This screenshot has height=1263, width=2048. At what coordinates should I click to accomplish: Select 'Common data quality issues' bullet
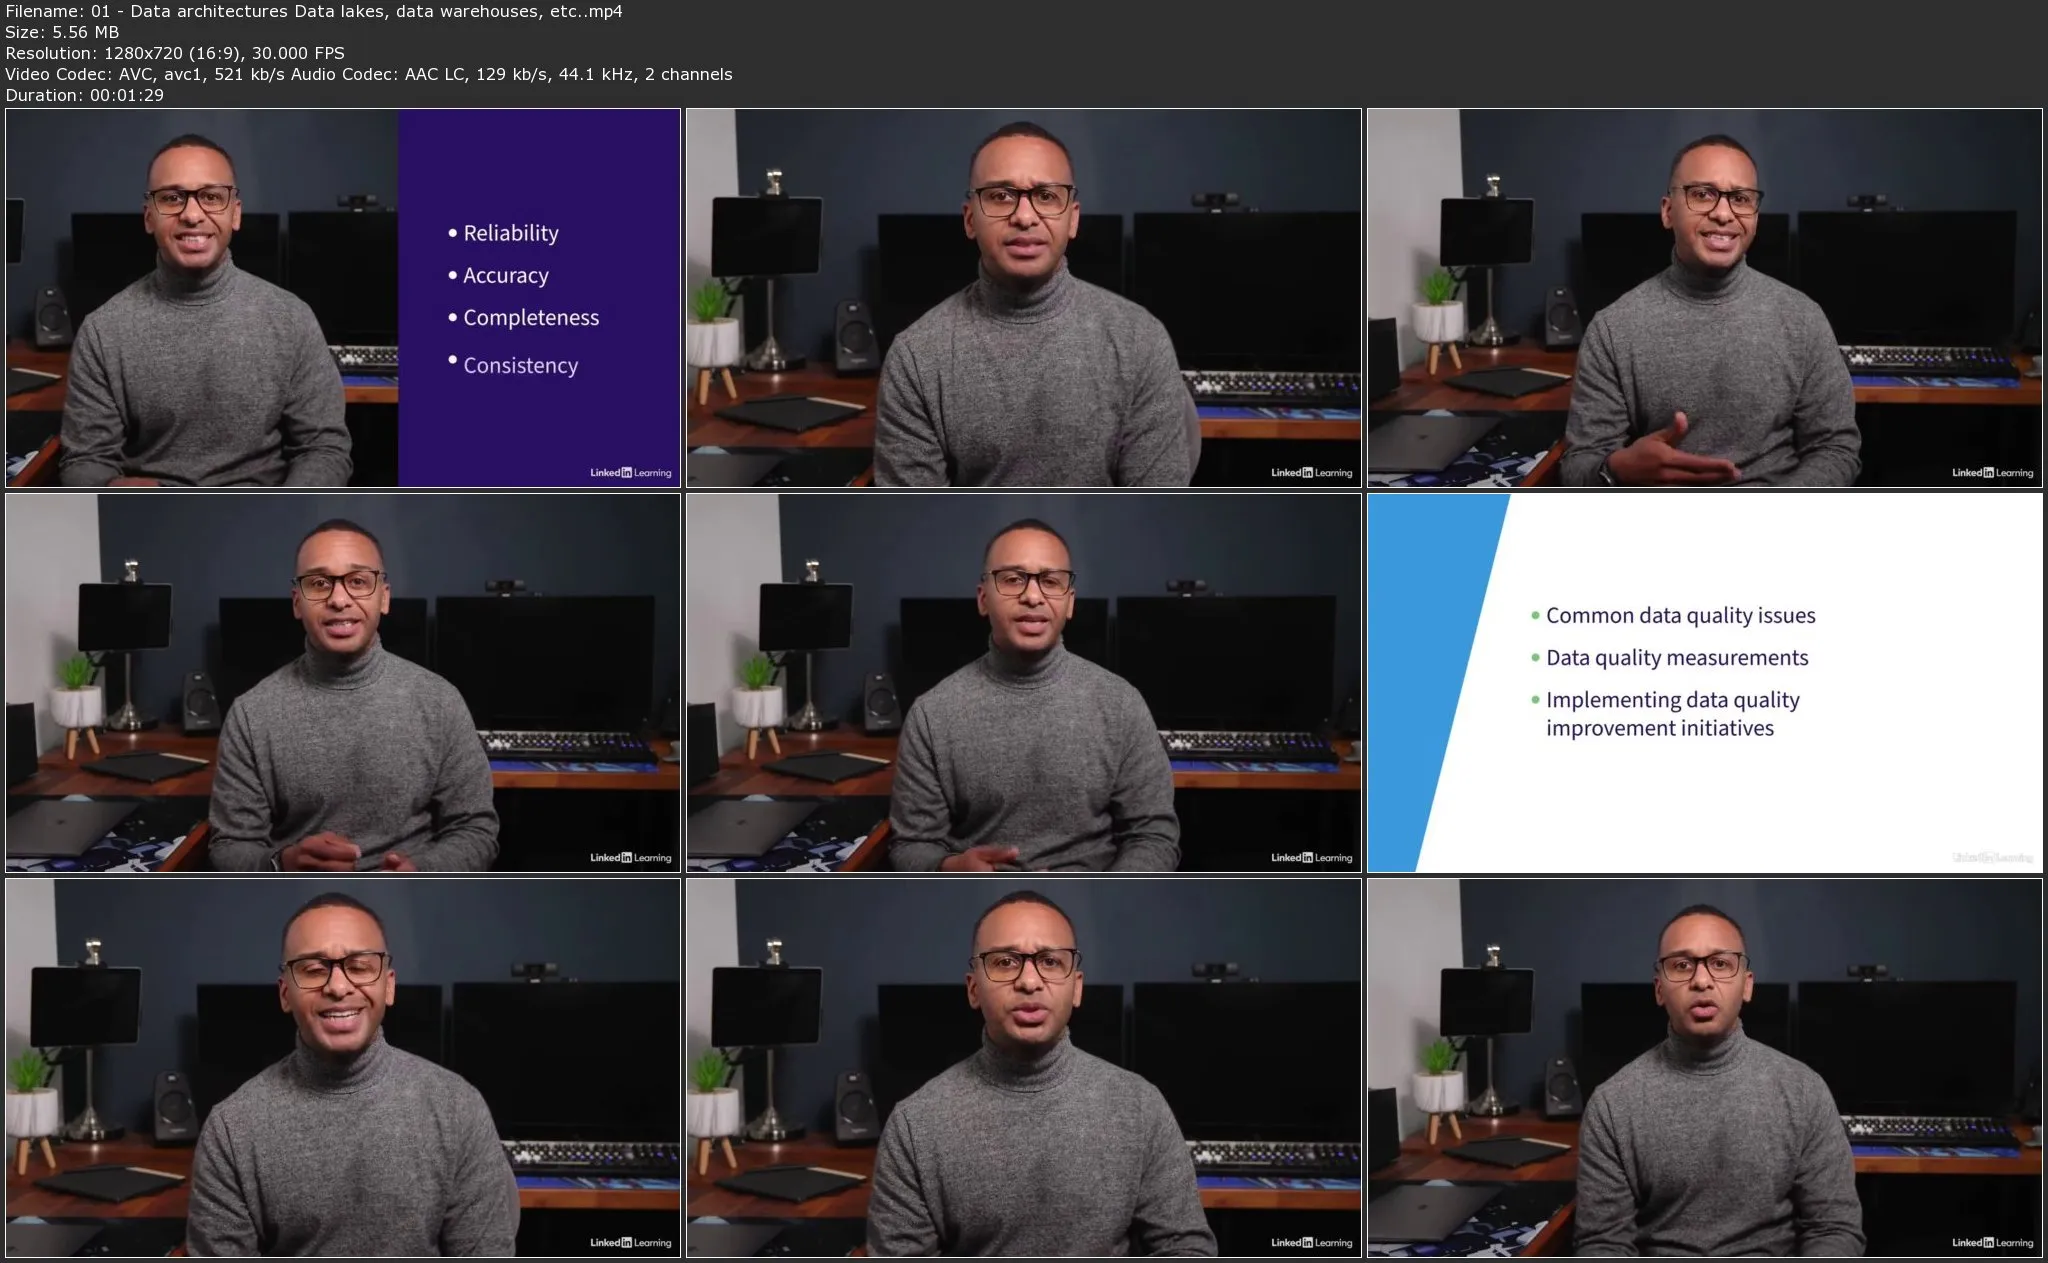pos(1680,616)
